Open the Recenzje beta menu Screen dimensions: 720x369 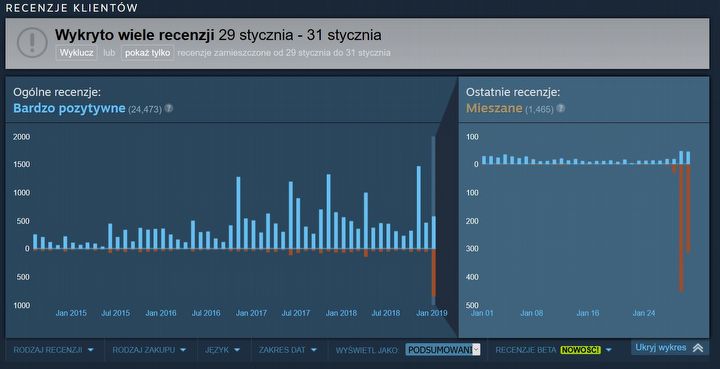coord(553,350)
